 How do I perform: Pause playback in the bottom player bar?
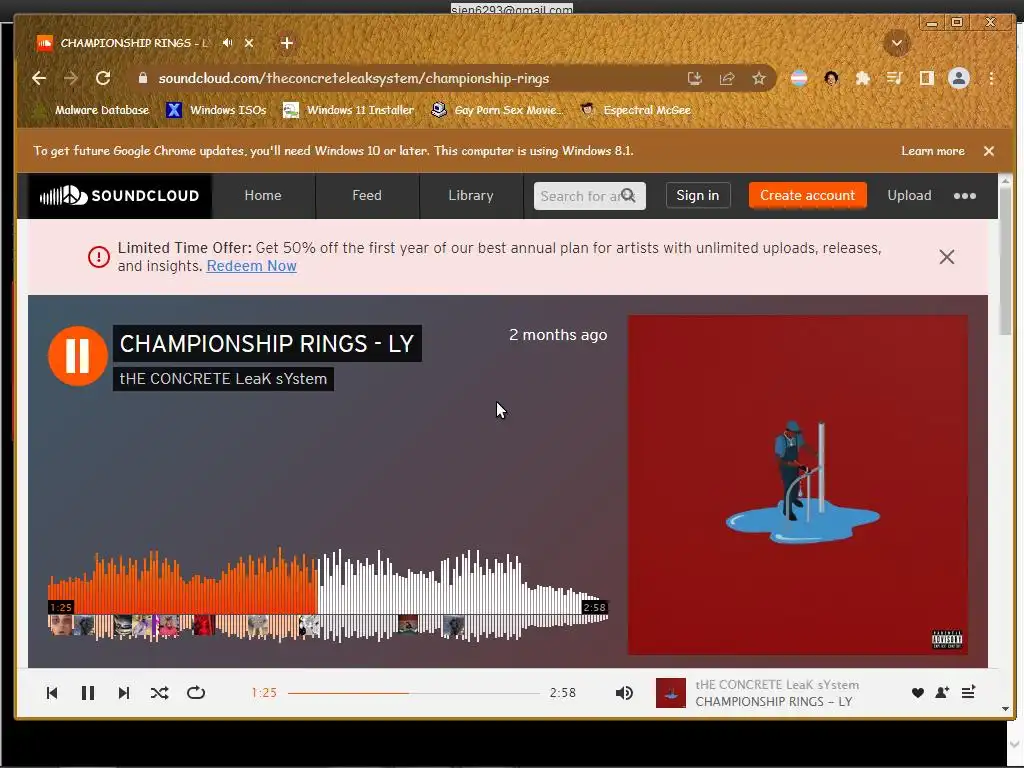[88, 693]
